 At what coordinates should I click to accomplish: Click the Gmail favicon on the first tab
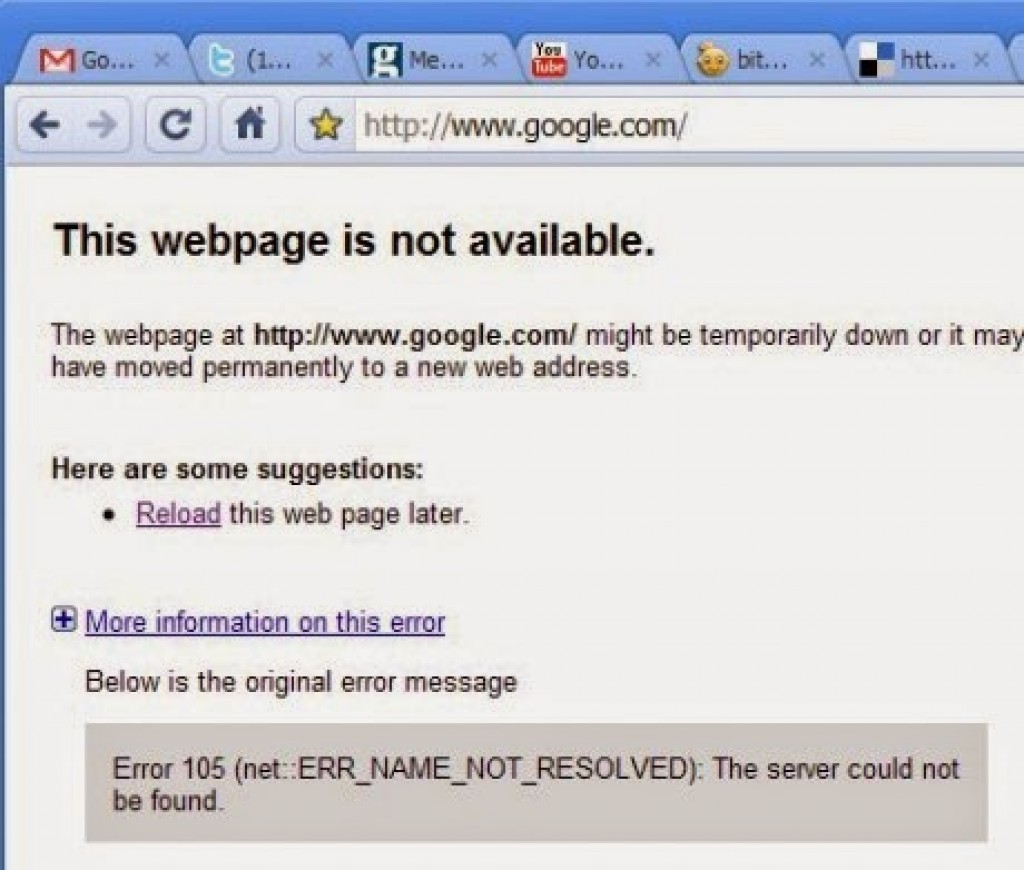[56, 61]
